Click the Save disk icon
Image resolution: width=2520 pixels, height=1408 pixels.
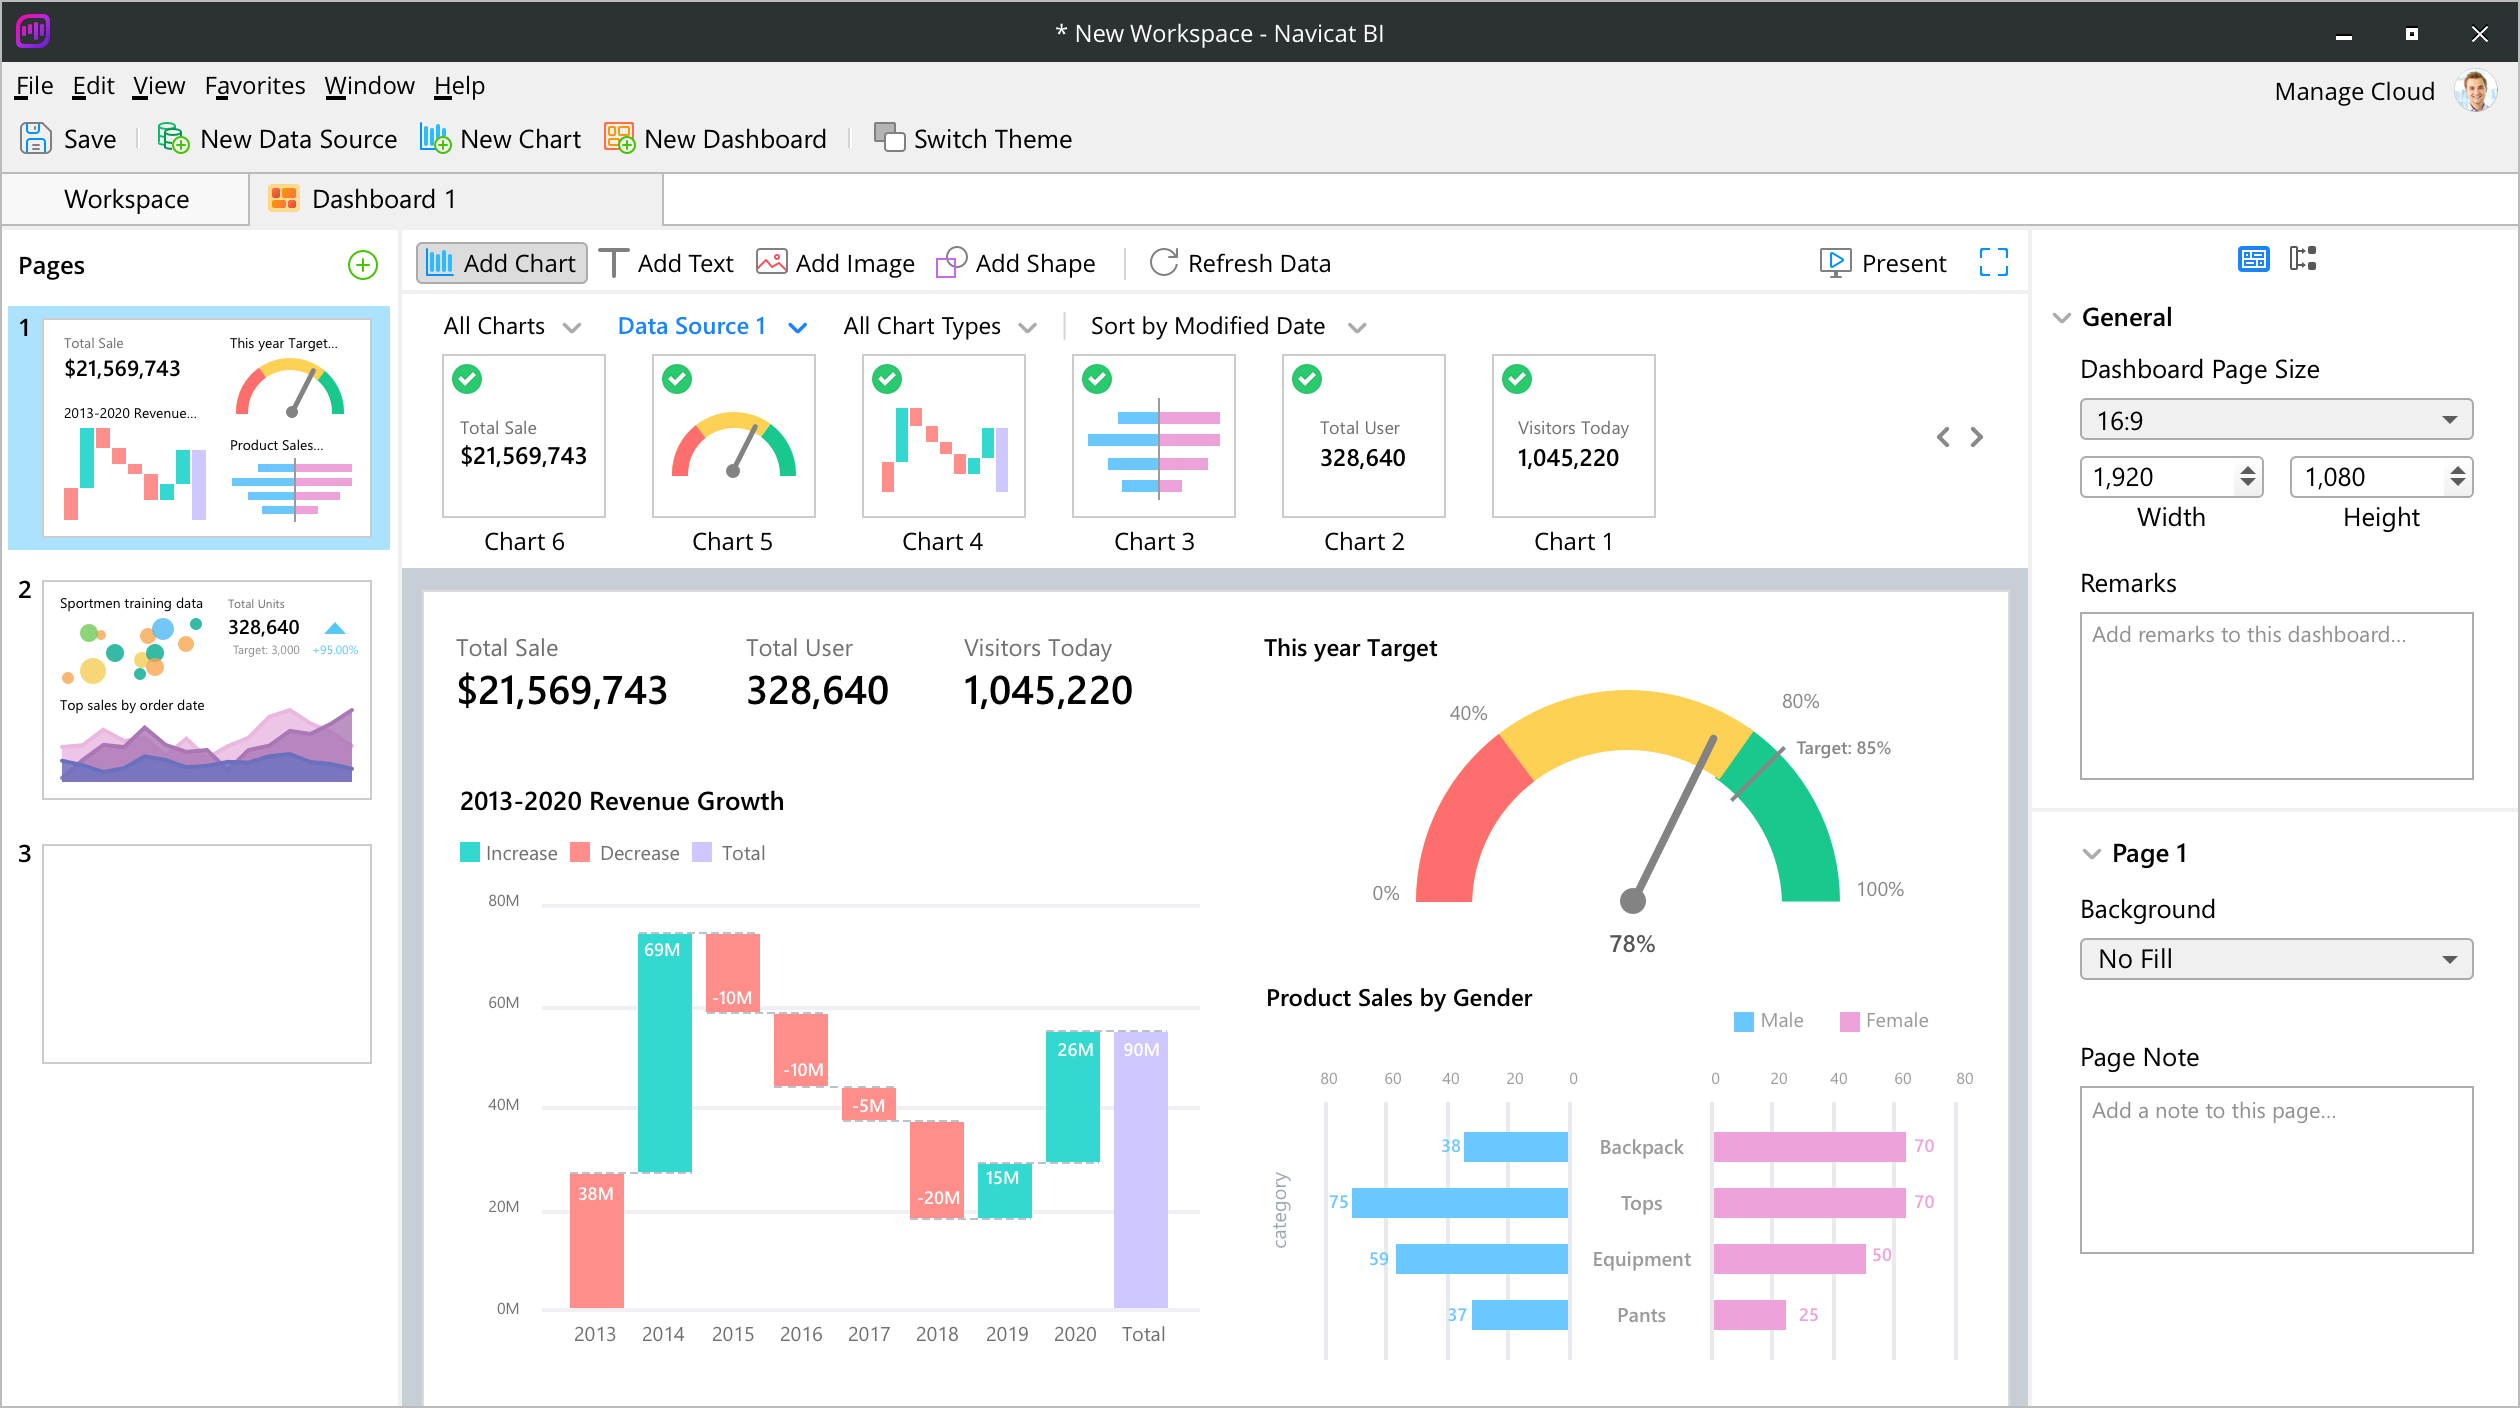36,138
